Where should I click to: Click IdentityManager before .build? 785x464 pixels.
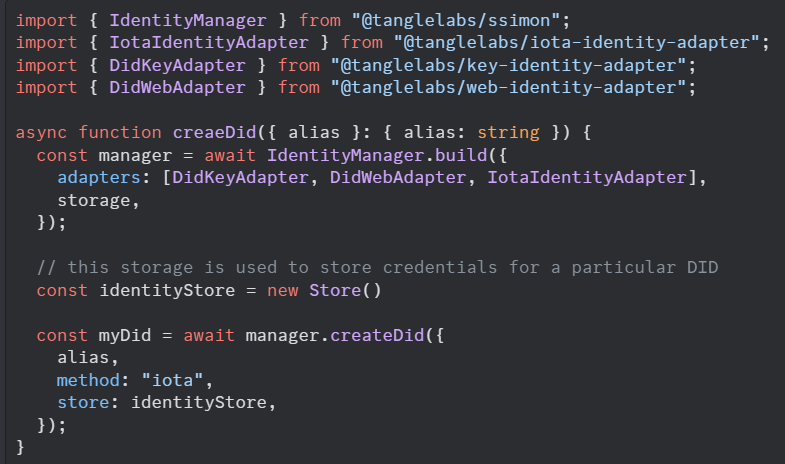click(345, 155)
